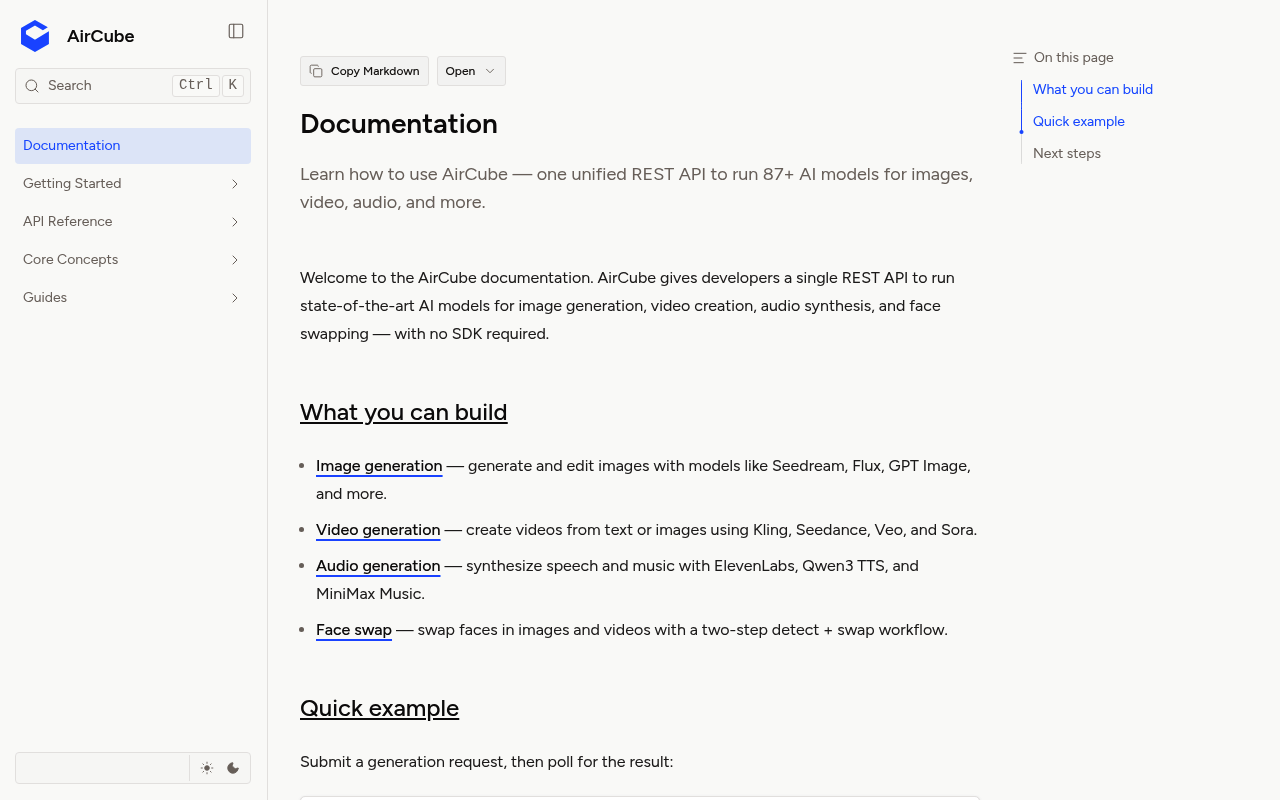This screenshot has width=1280, height=800.
Task: Follow the Video generation link
Action: pos(378,530)
